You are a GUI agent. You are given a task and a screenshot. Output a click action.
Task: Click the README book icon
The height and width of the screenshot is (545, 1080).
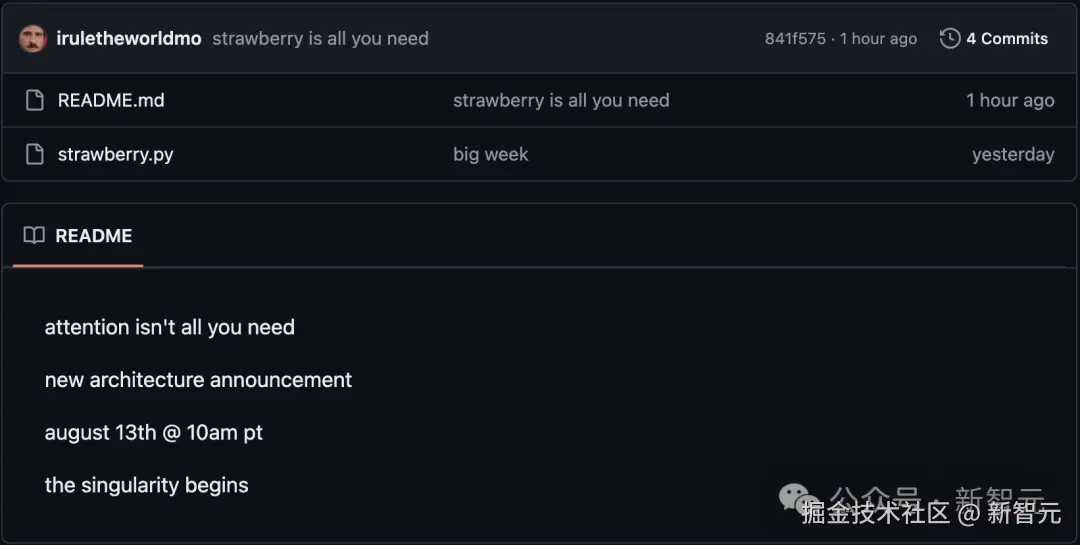pos(34,236)
